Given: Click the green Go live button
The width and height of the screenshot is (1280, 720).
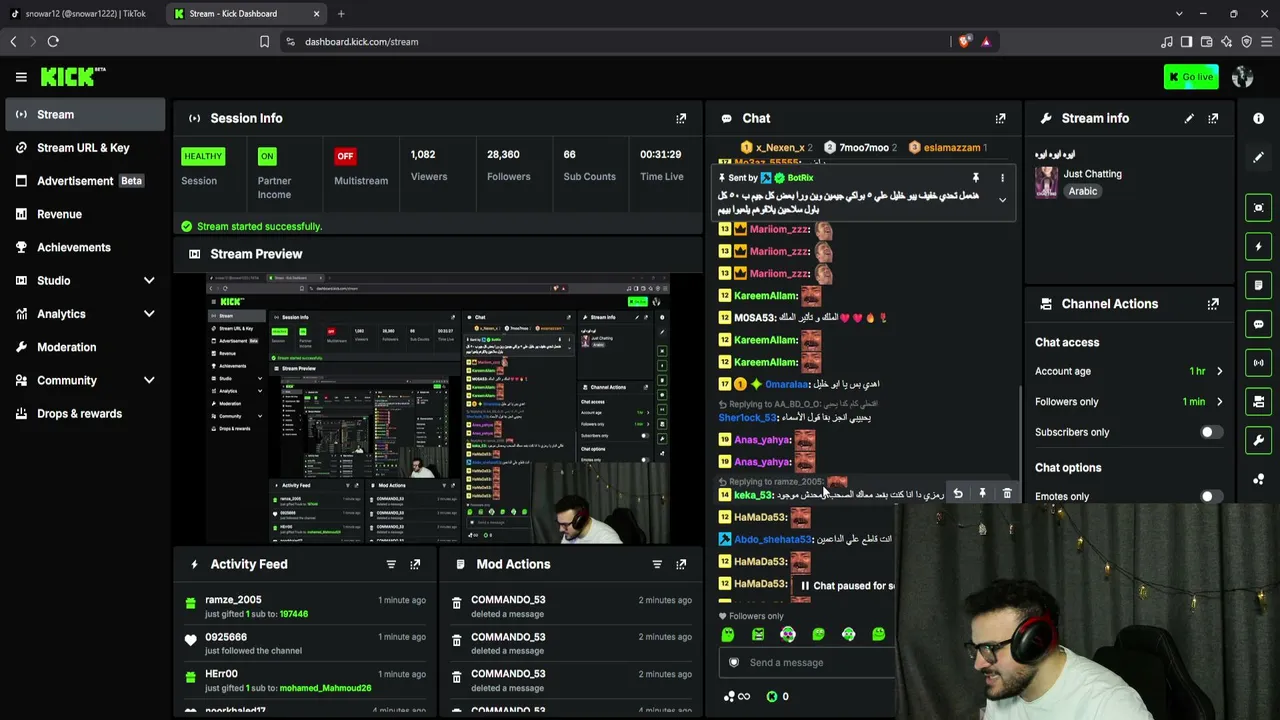Looking at the screenshot, I should click(1191, 77).
